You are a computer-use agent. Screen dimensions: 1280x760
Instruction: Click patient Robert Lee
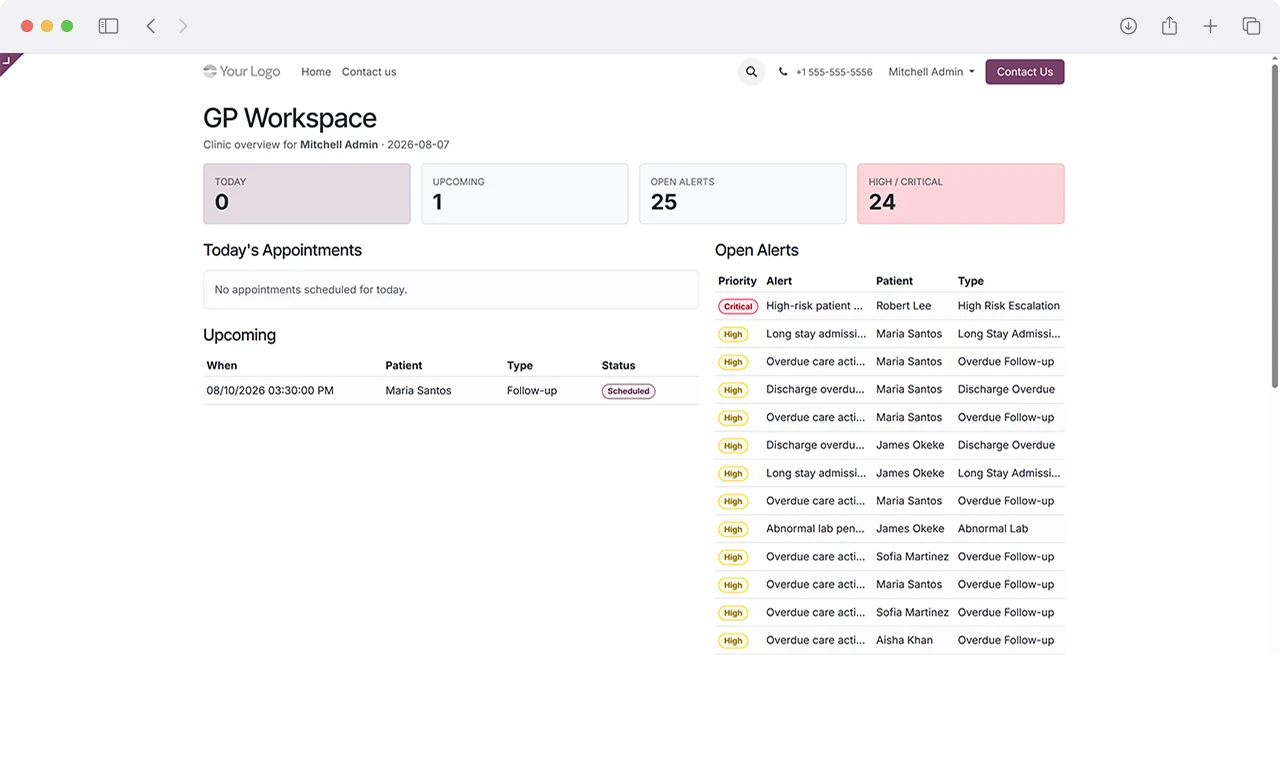[x=904, y=306]
